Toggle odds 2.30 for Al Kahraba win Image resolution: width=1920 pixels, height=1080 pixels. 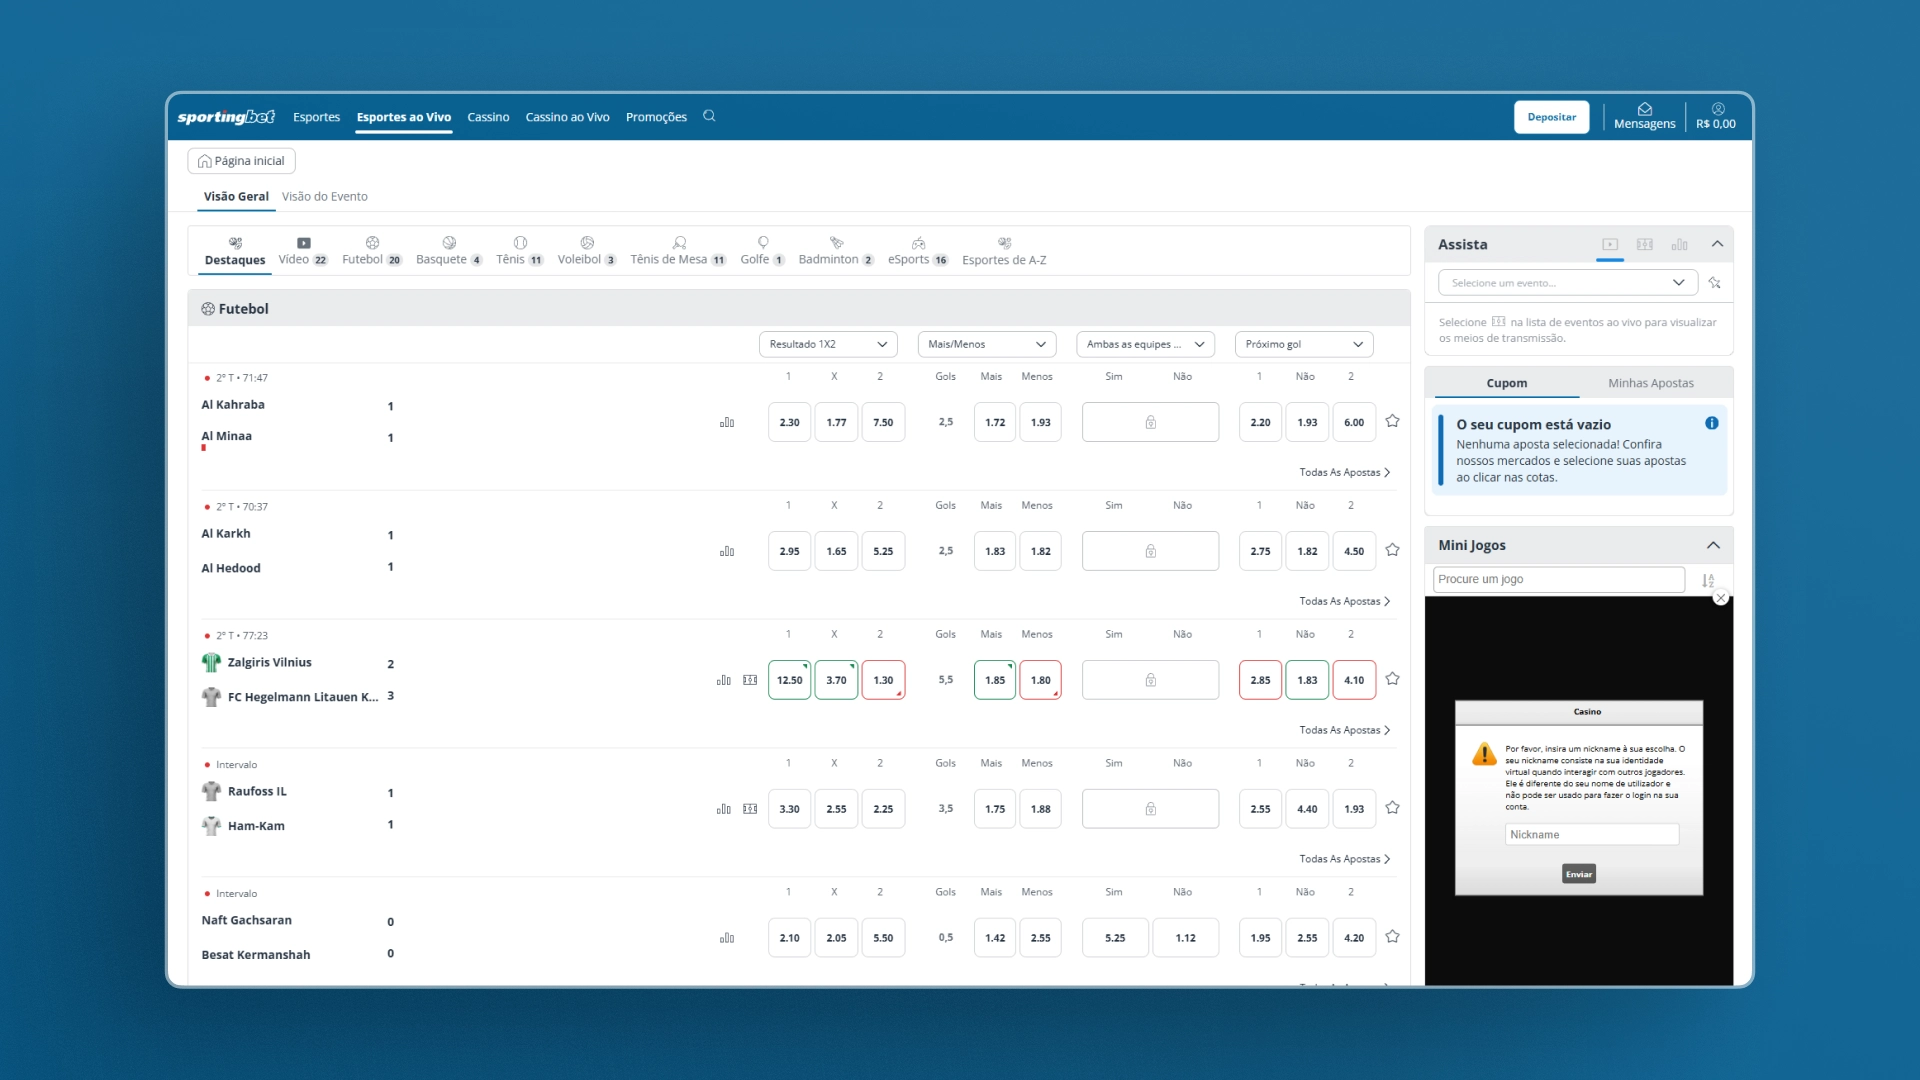(789, 422)
